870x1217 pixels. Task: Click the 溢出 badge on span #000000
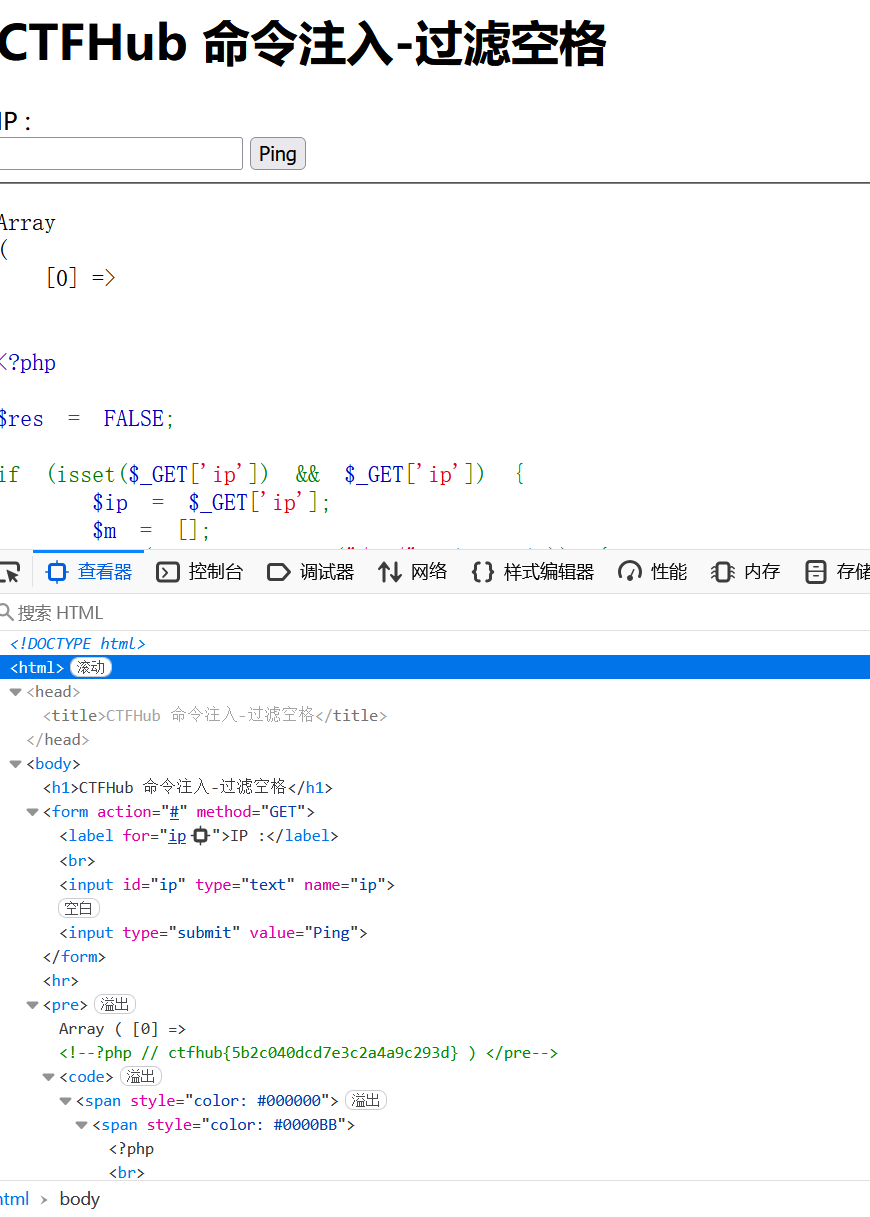(x=366, y=1101)
